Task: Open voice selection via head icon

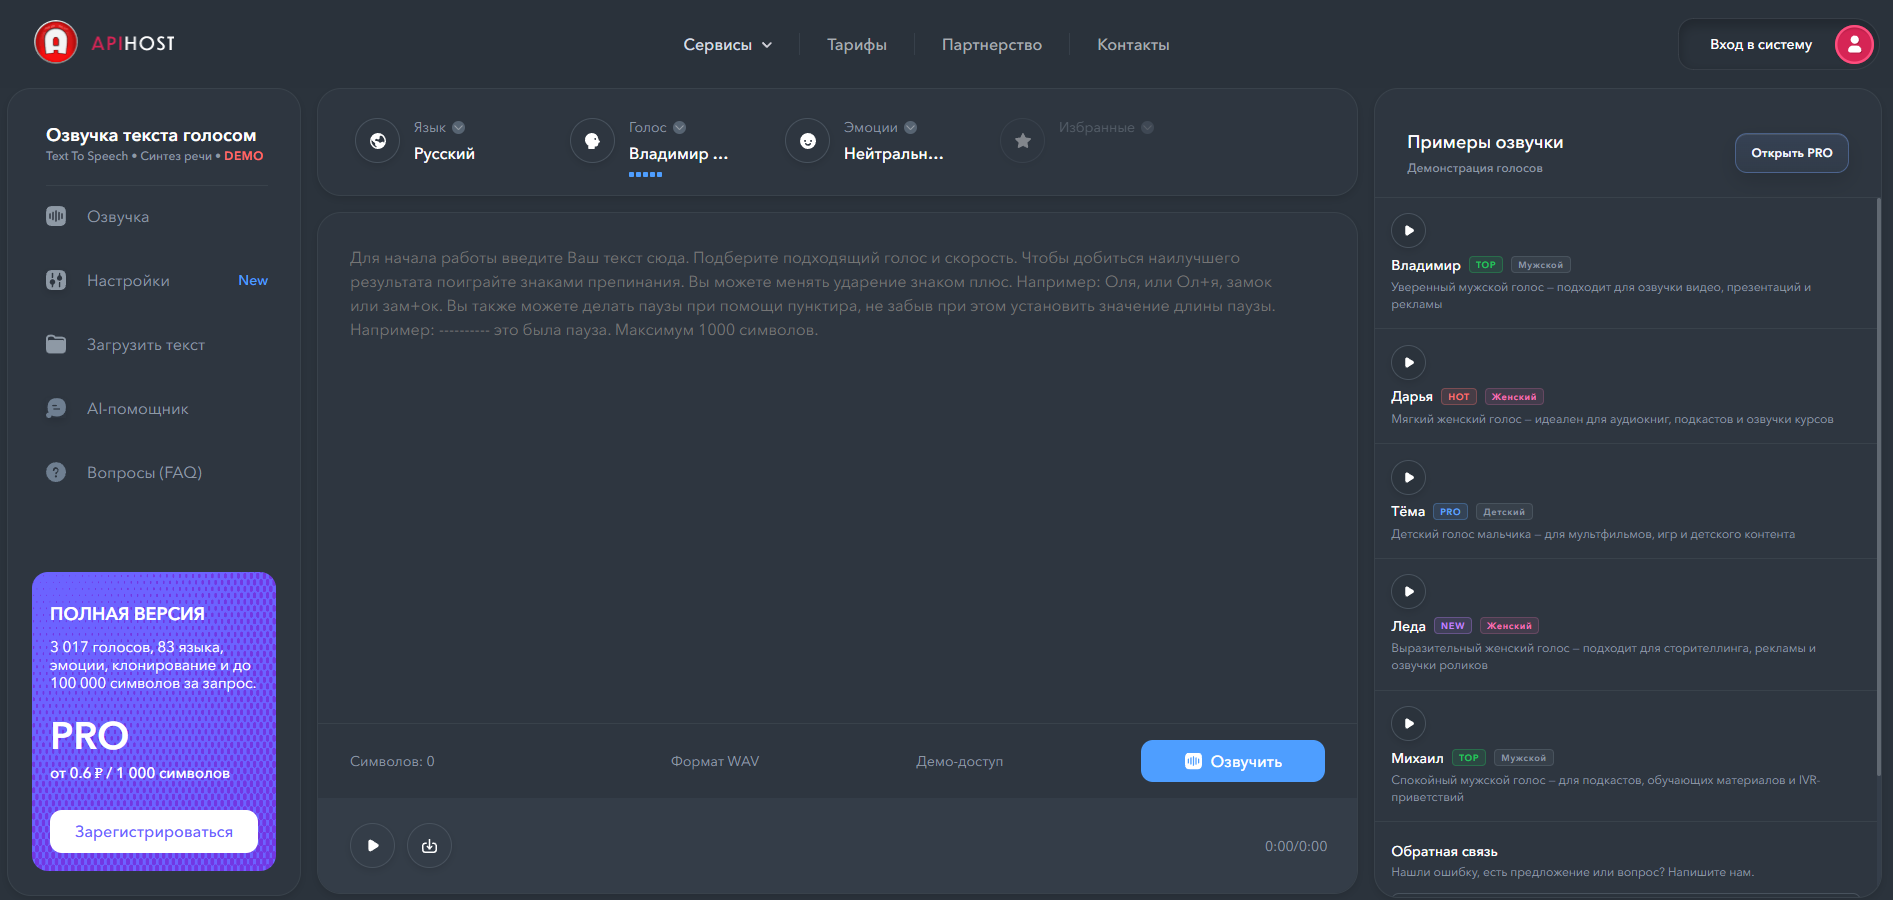Action: 592,141
